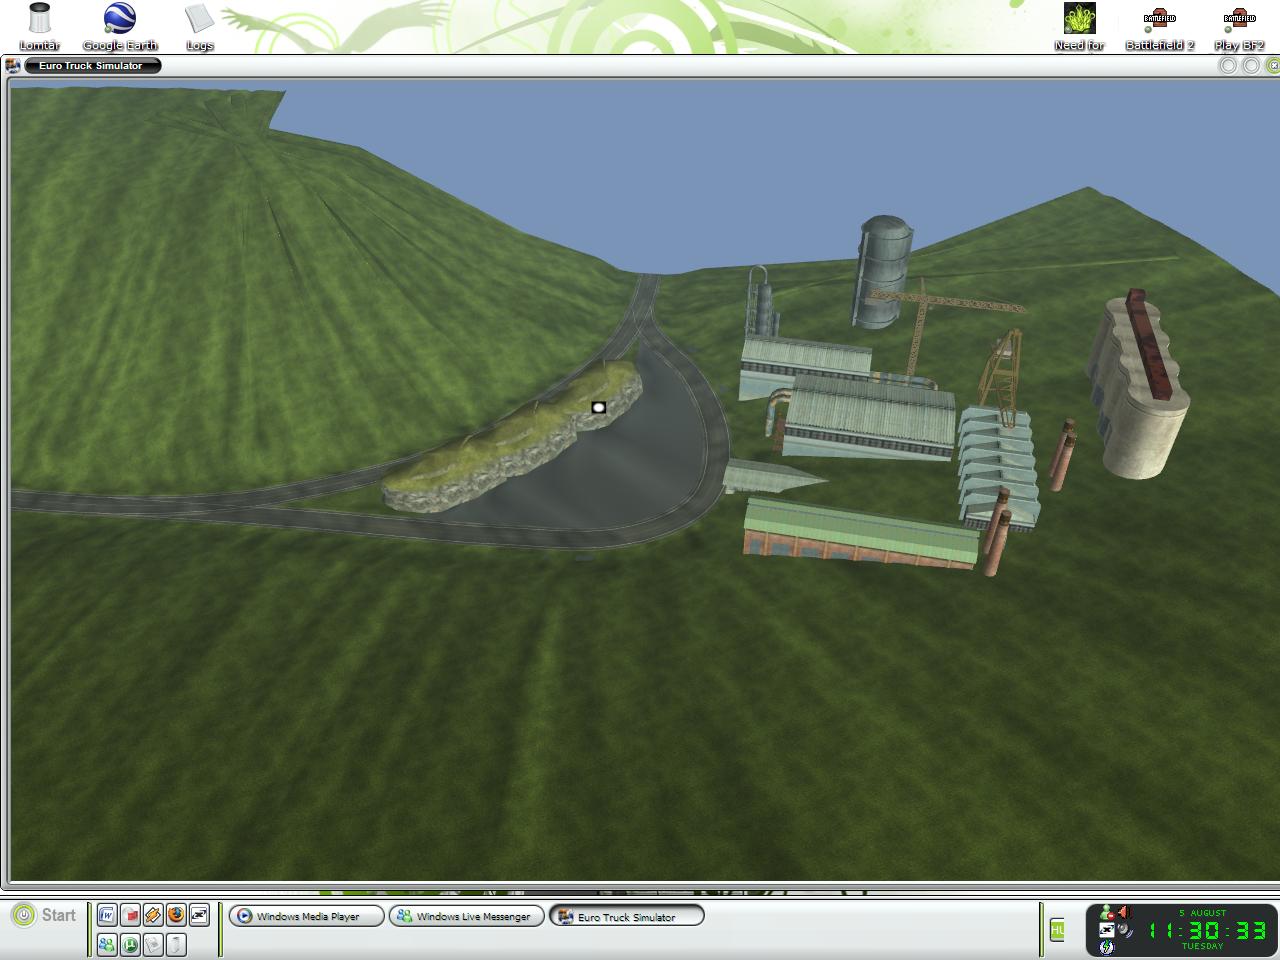Click the Start button
This screenshot has width=1280, height=960.
click(45, 915)
